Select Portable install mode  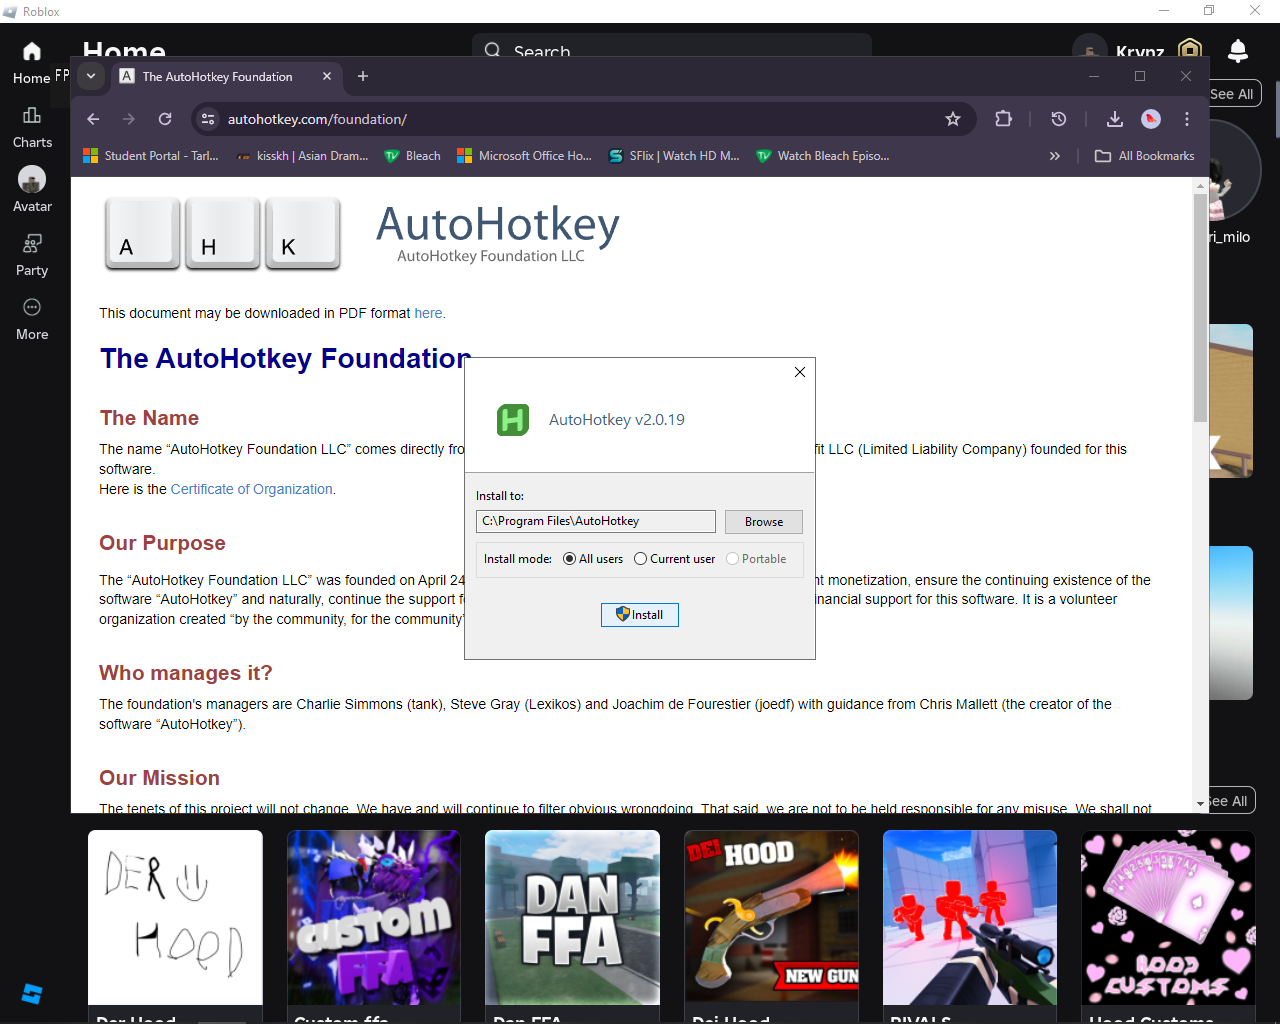[x=756, y=559]
